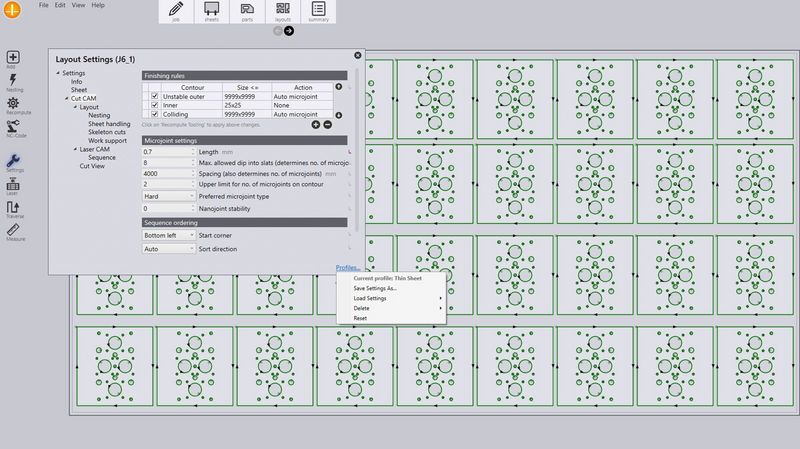Choose Save Settings As from menu
Viewport: 800px width, 449px height.
tap(375, 288)
